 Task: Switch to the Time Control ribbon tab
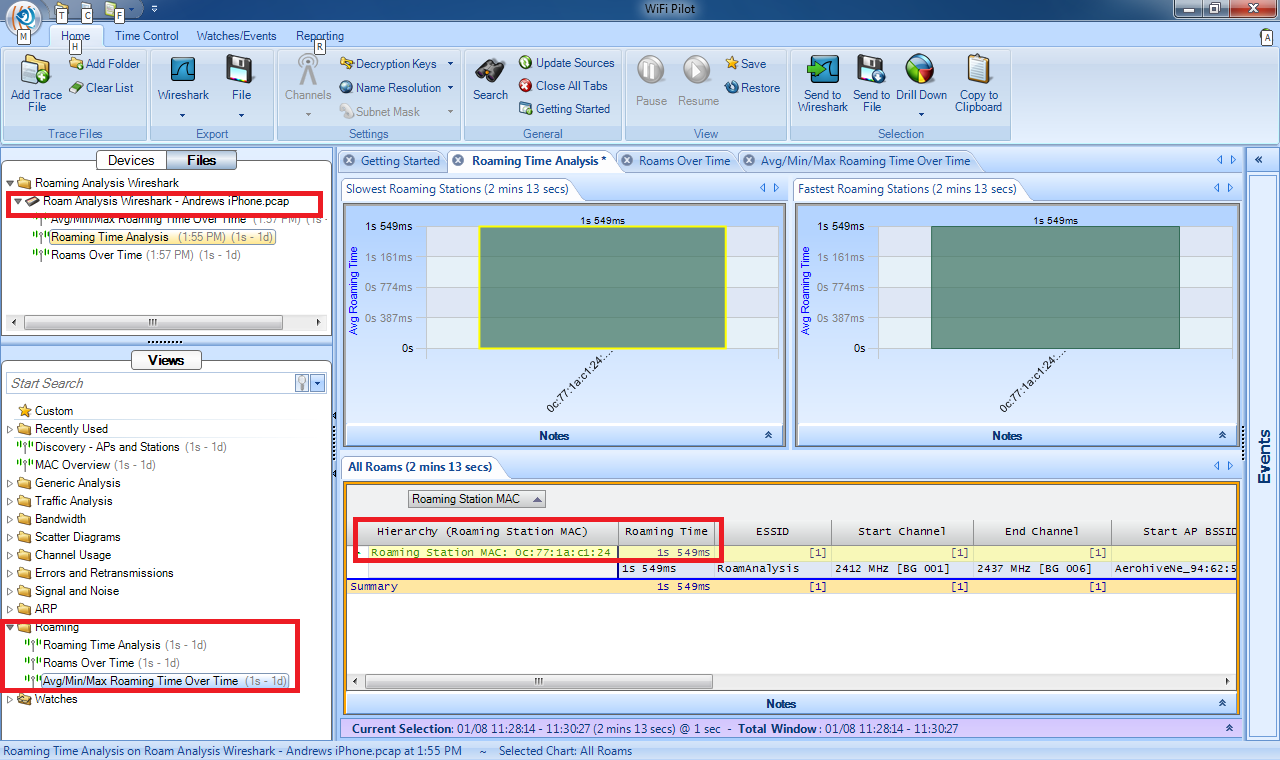[x=146, y=35]
